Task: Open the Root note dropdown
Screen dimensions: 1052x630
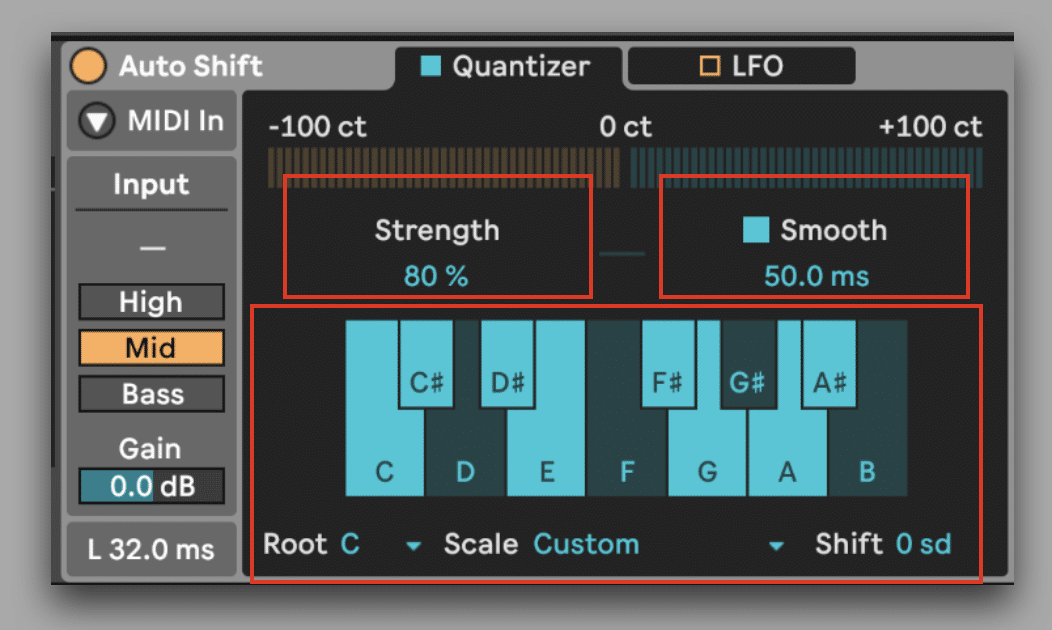Action: [x=412, y=546]
